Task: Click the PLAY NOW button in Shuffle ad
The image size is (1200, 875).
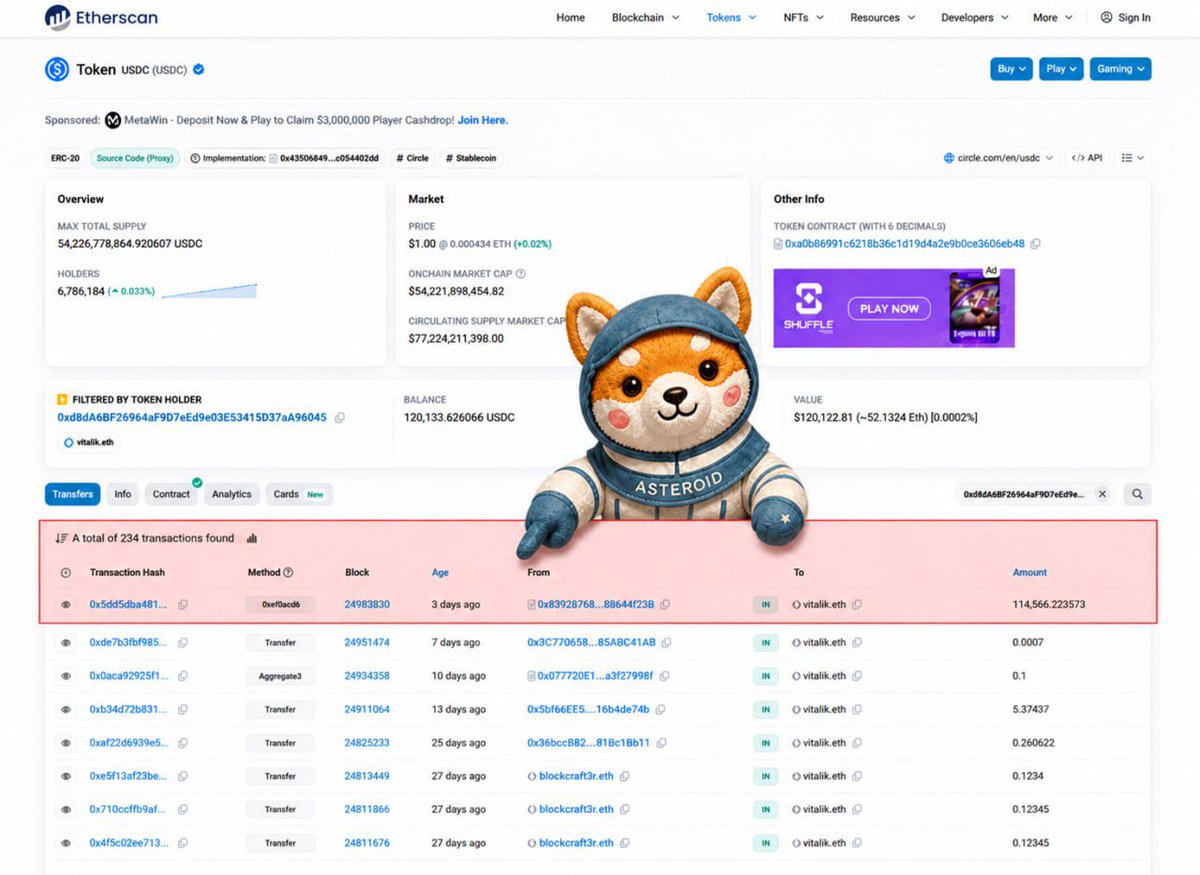Action: pyautogui.click(x=889, y=308)
